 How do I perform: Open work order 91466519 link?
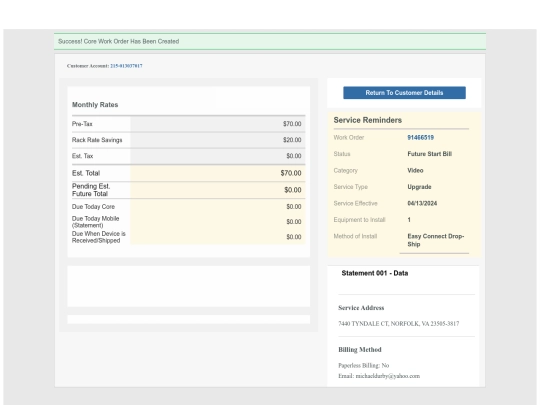click(x=420, y=137)
